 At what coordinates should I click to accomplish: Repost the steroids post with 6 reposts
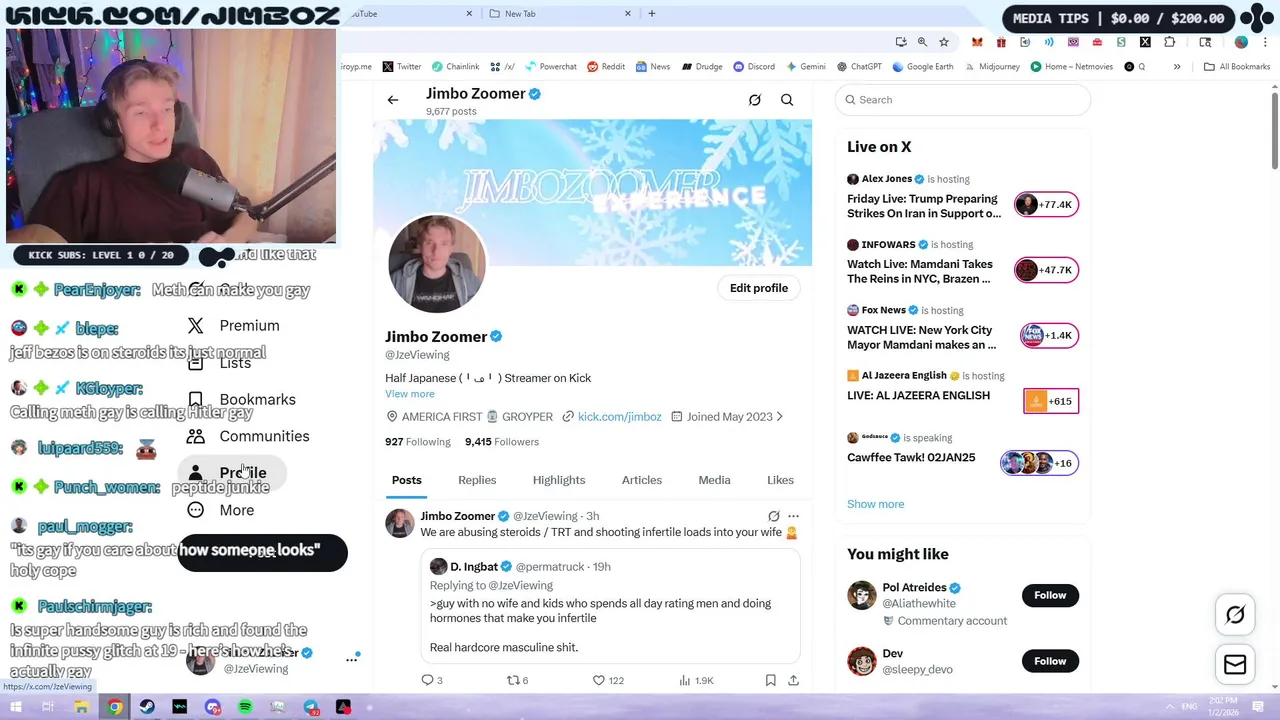tap(517, 680)
